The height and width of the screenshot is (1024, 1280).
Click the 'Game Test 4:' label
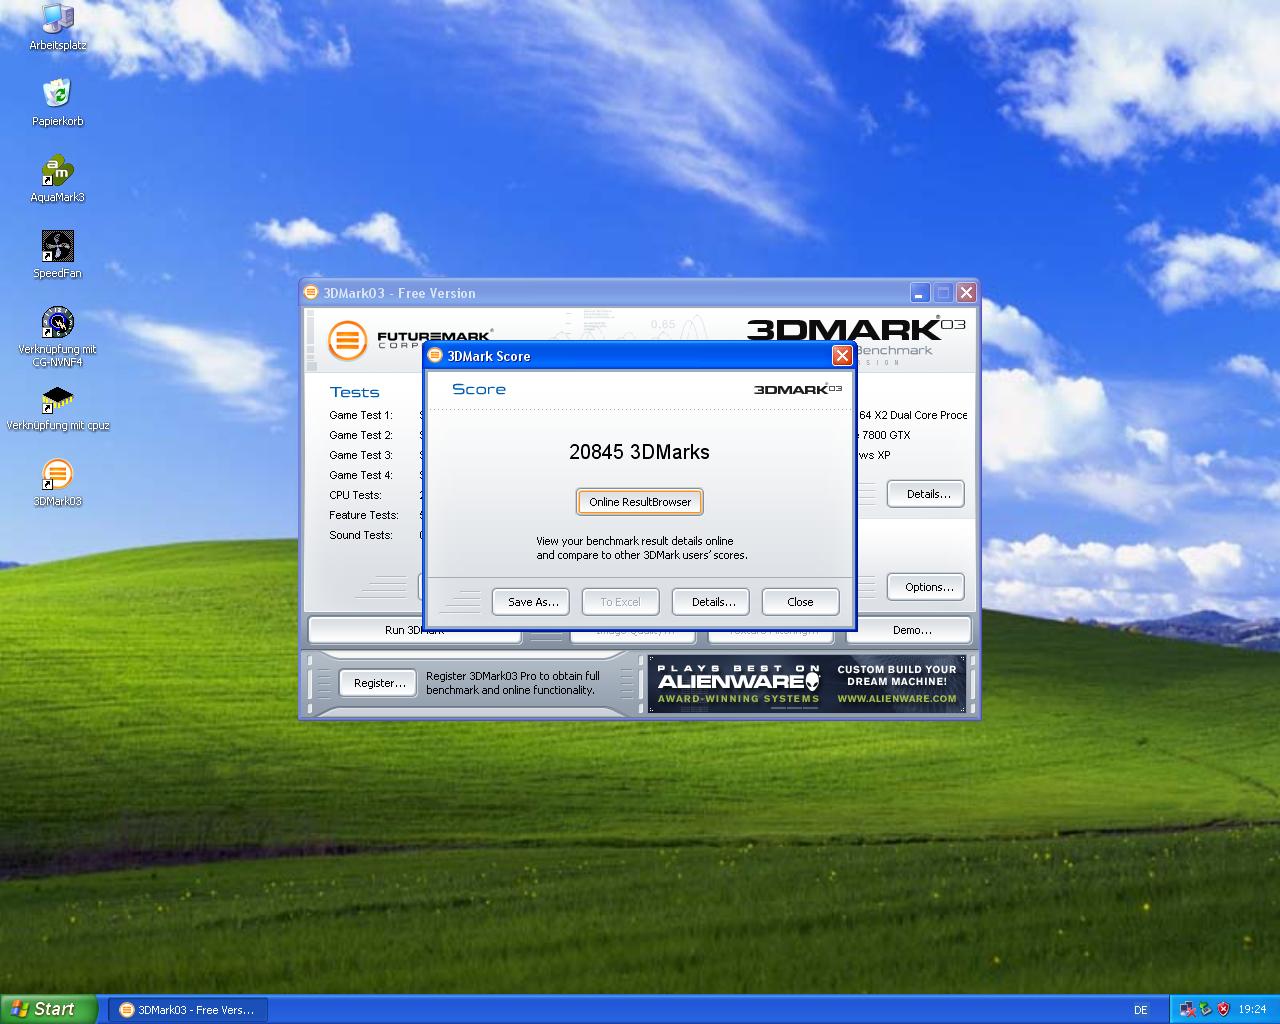(361, 475)
